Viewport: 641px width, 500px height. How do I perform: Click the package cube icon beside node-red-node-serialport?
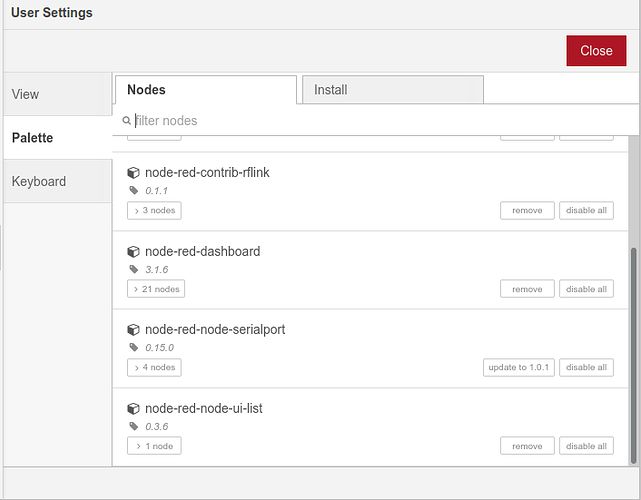coord(133,330)
